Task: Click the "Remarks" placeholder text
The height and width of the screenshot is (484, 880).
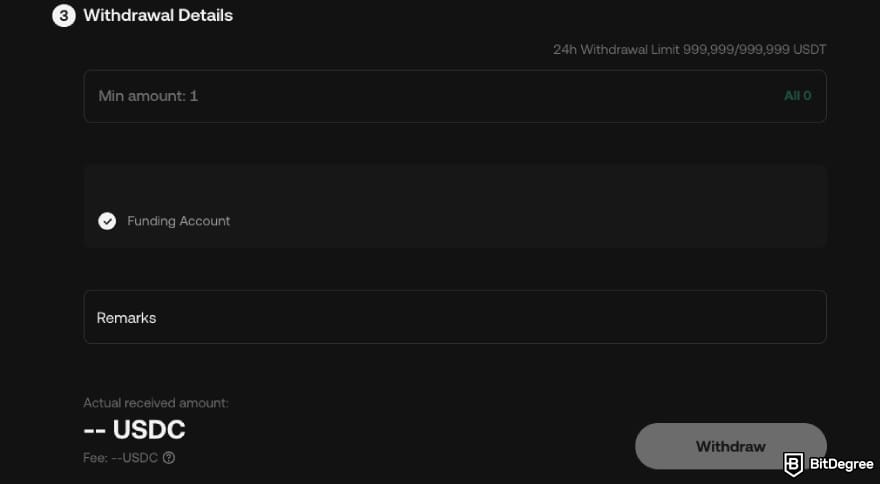Action: click(126, 318)
